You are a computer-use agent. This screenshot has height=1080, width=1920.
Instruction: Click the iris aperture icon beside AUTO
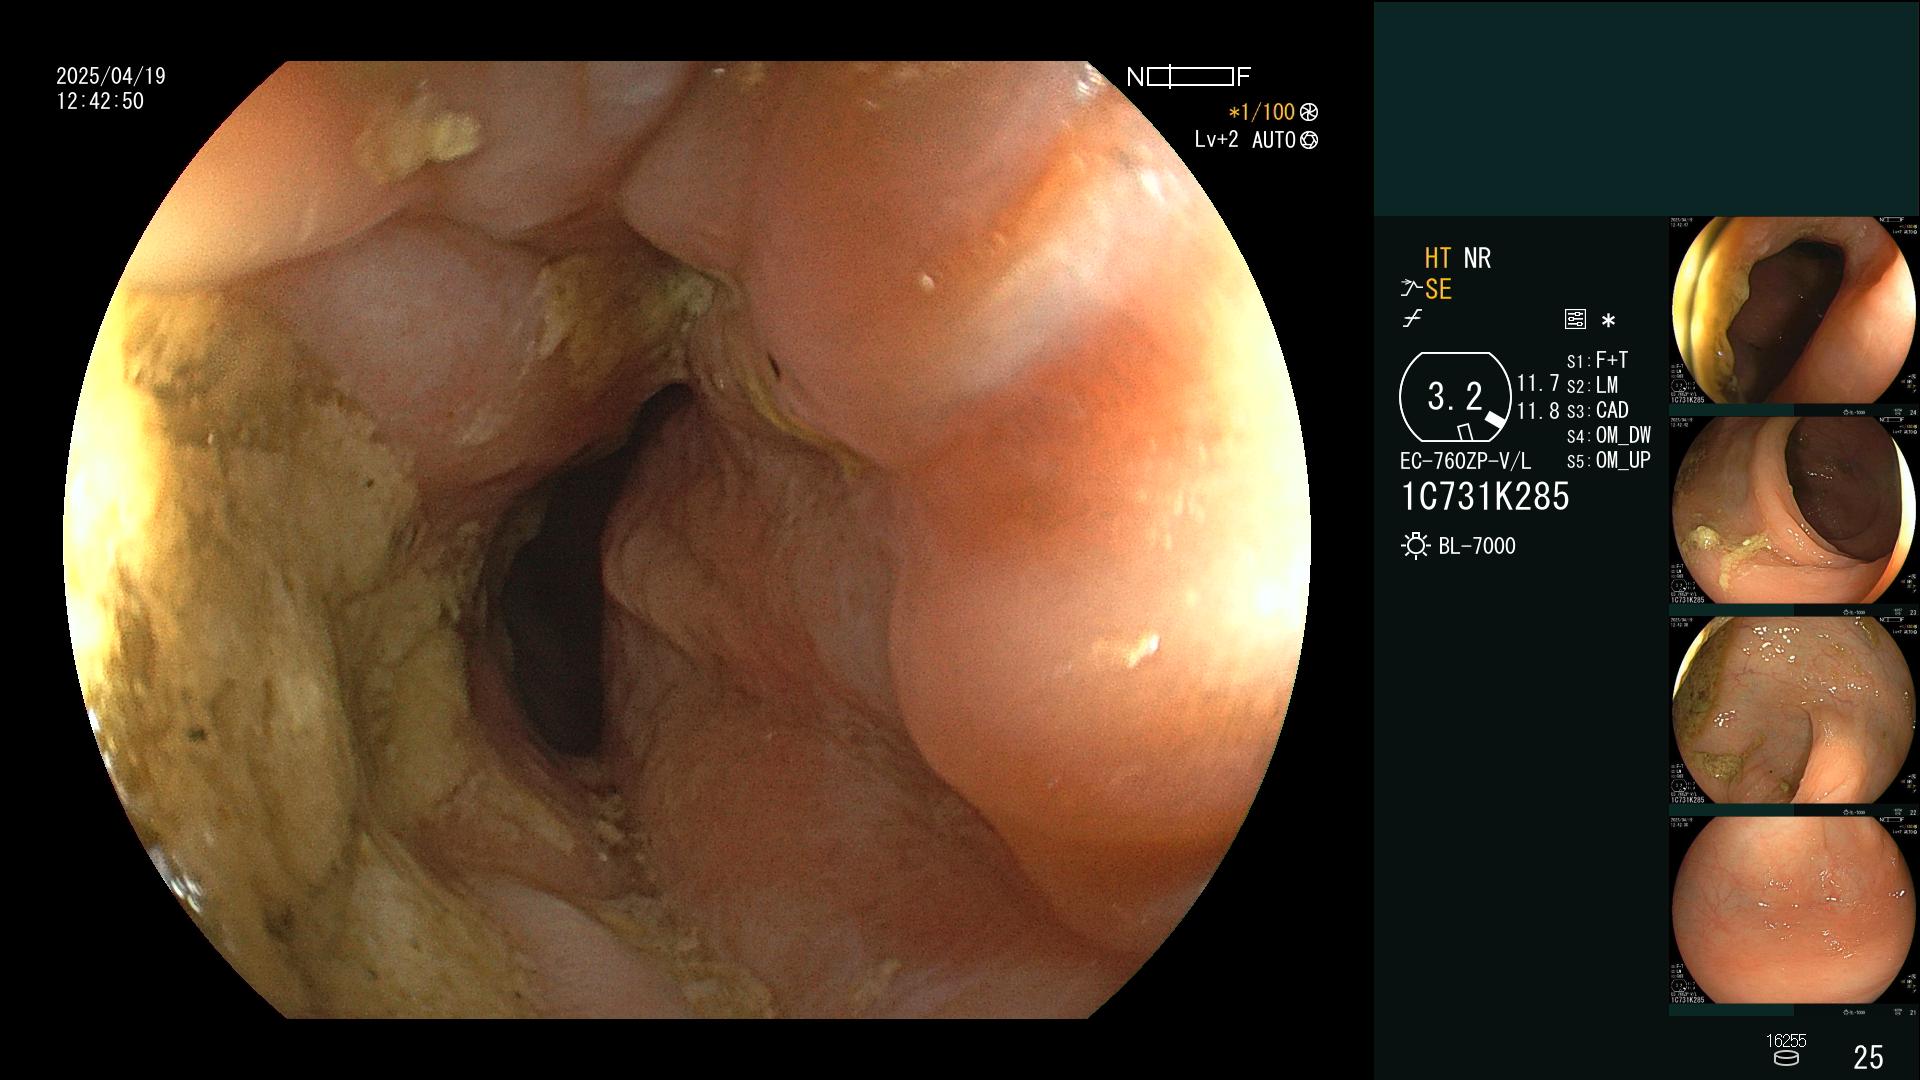pyautogui.click(x=1309, y=140)
